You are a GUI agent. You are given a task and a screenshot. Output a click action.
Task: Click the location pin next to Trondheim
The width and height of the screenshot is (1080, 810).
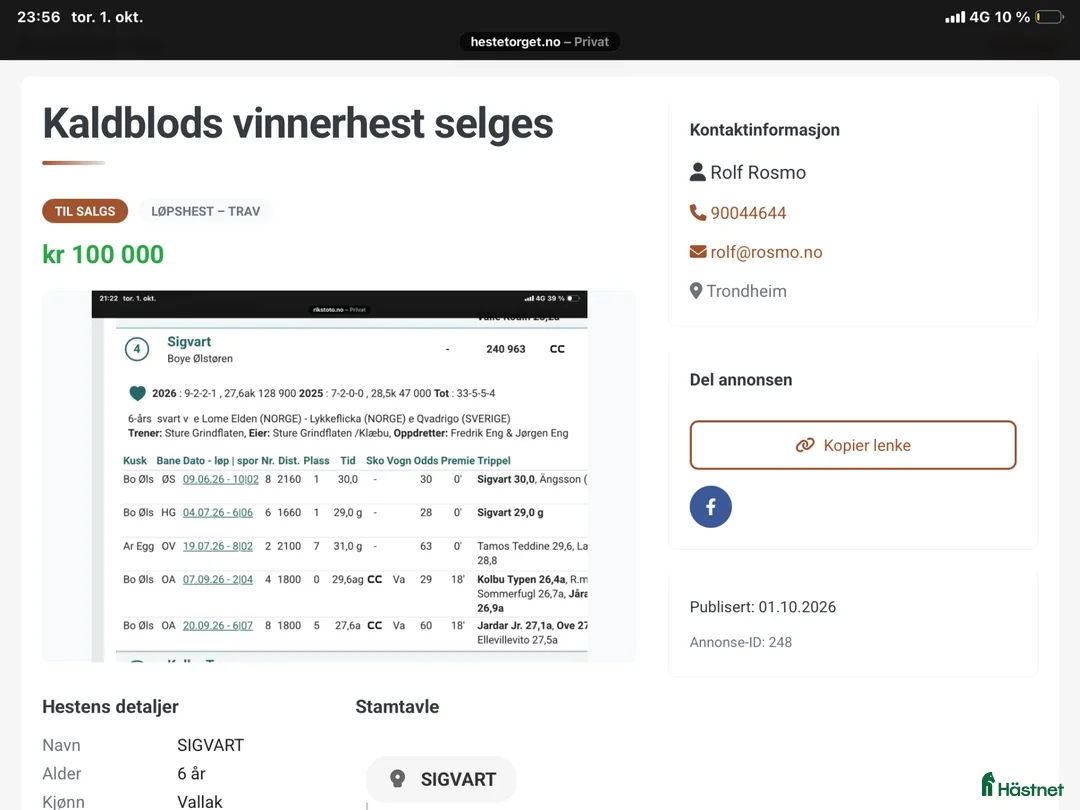click(x=696, y=291)
